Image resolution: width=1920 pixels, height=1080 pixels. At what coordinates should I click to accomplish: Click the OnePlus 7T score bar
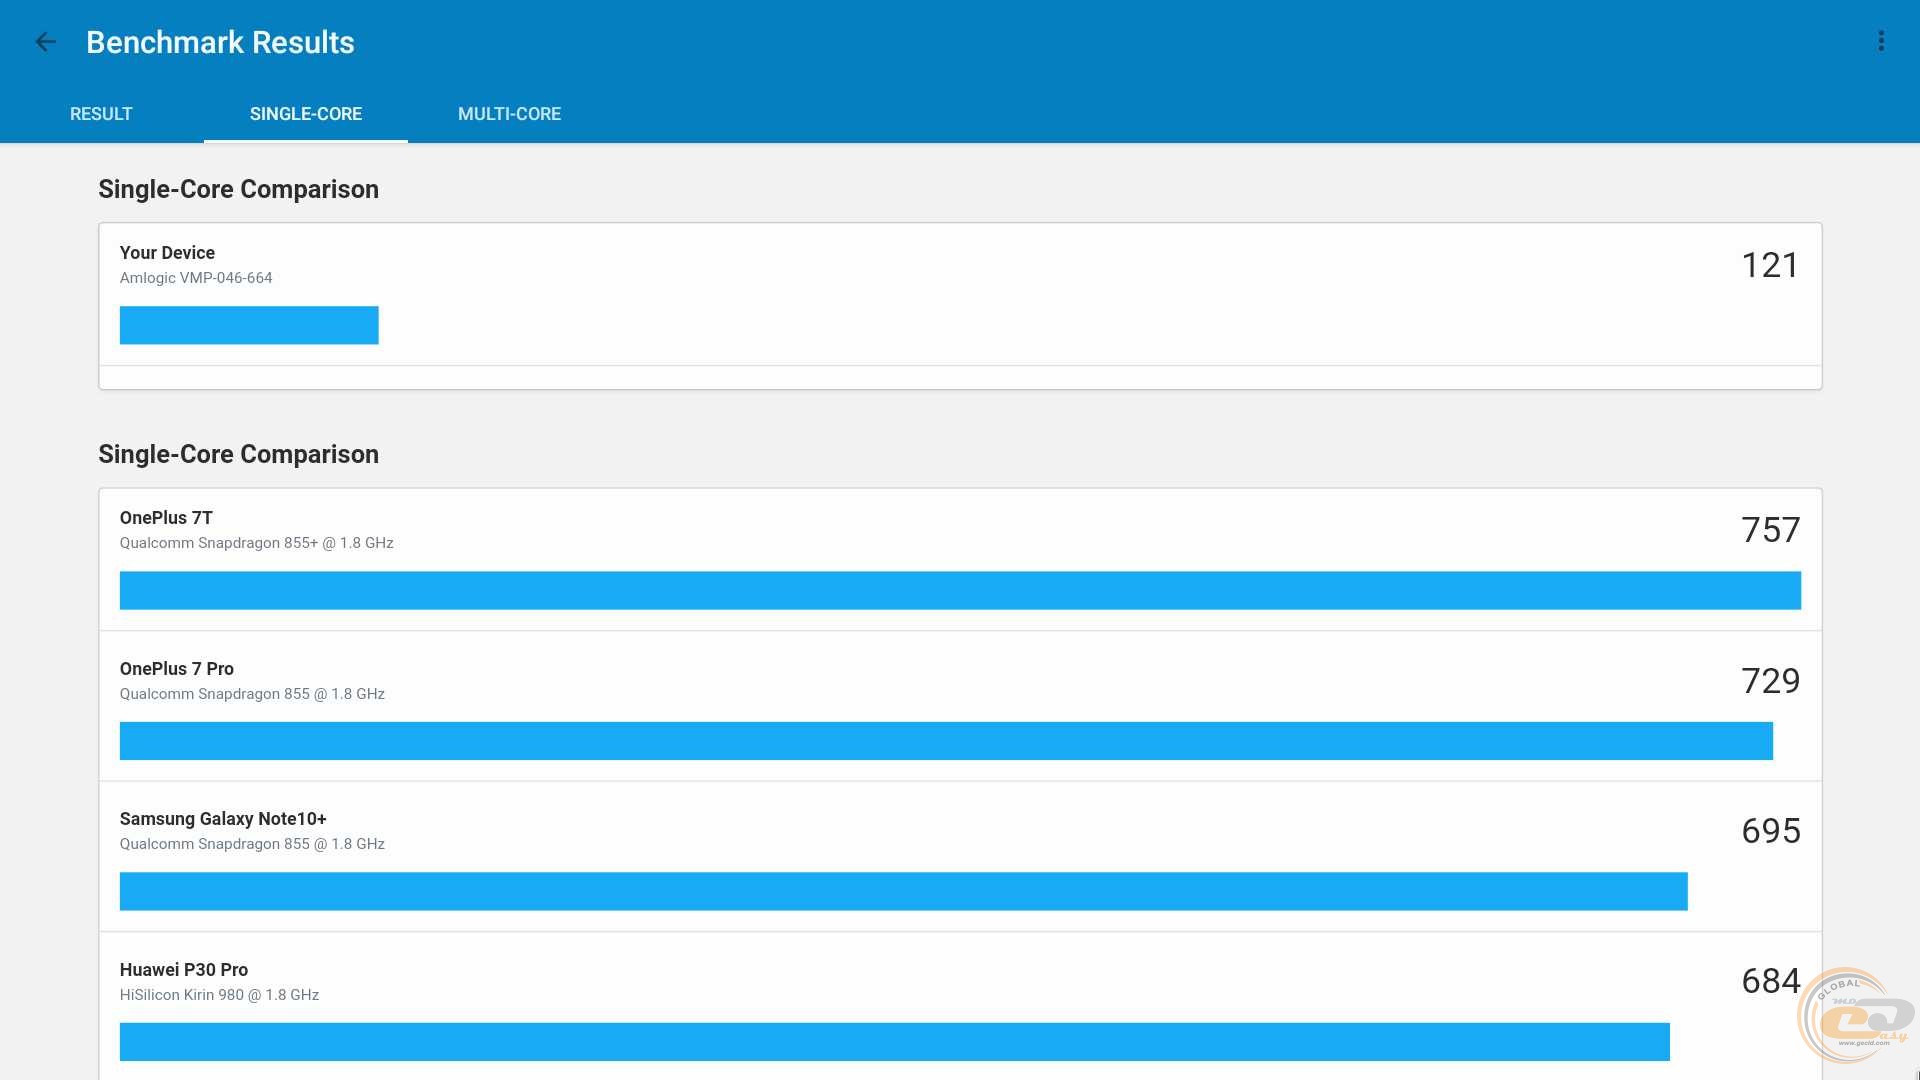(960, 590)
